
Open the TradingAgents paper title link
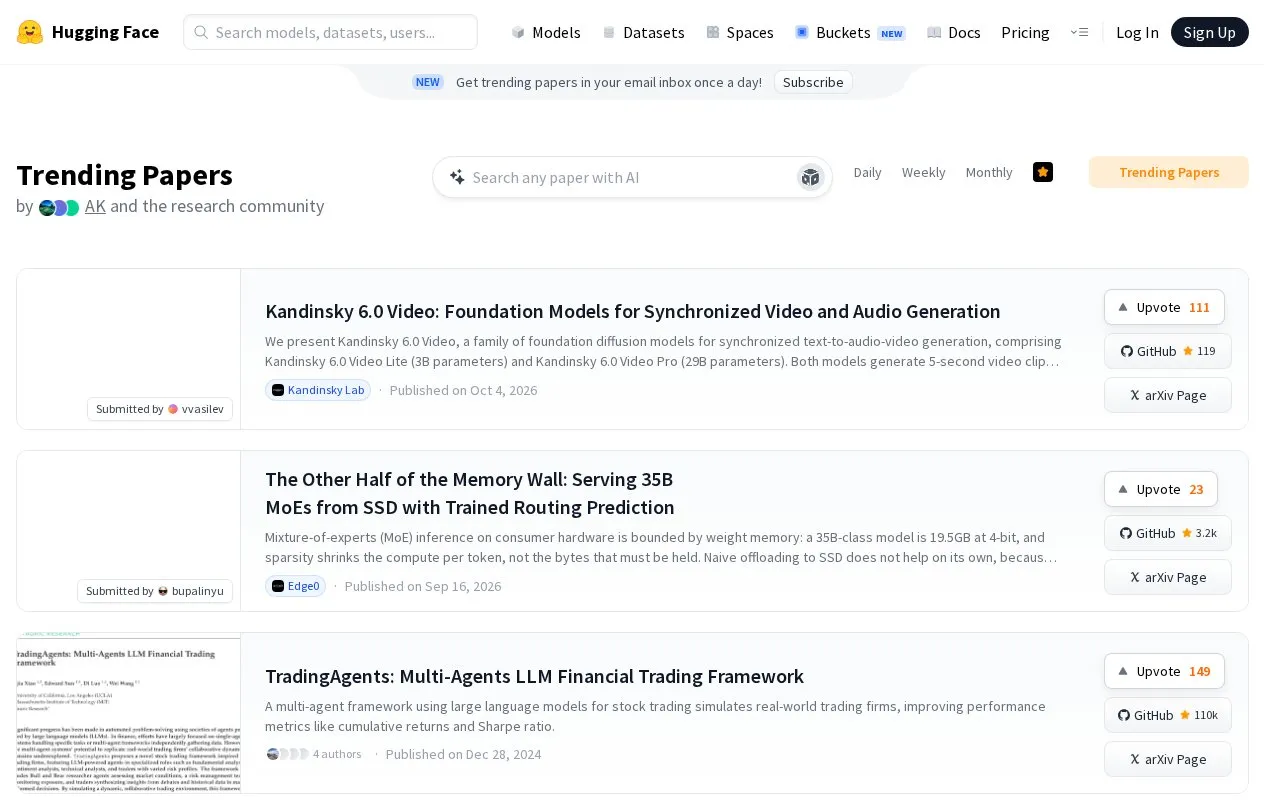[x=534, y=676]
